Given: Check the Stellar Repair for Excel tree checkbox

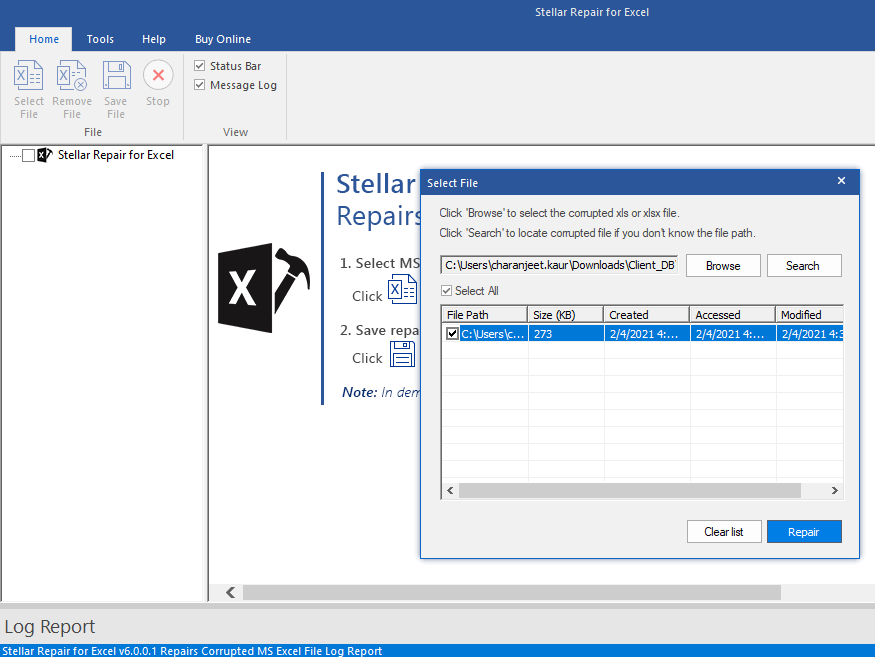Looking at the screenshot, I should [28, 155].
